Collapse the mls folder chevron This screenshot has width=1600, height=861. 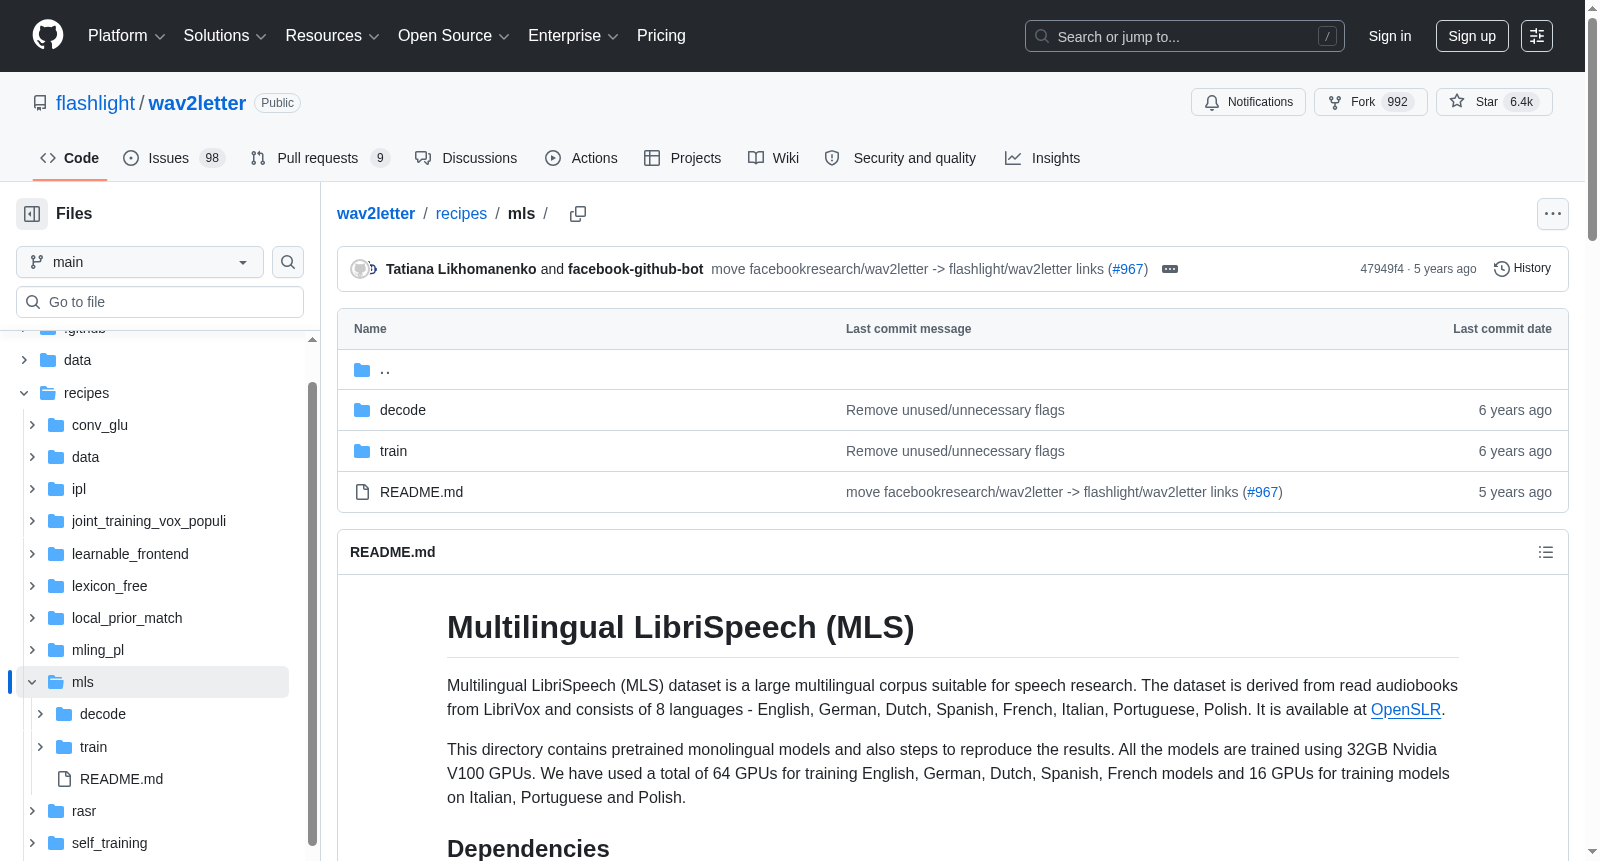(x=32, y=682)
